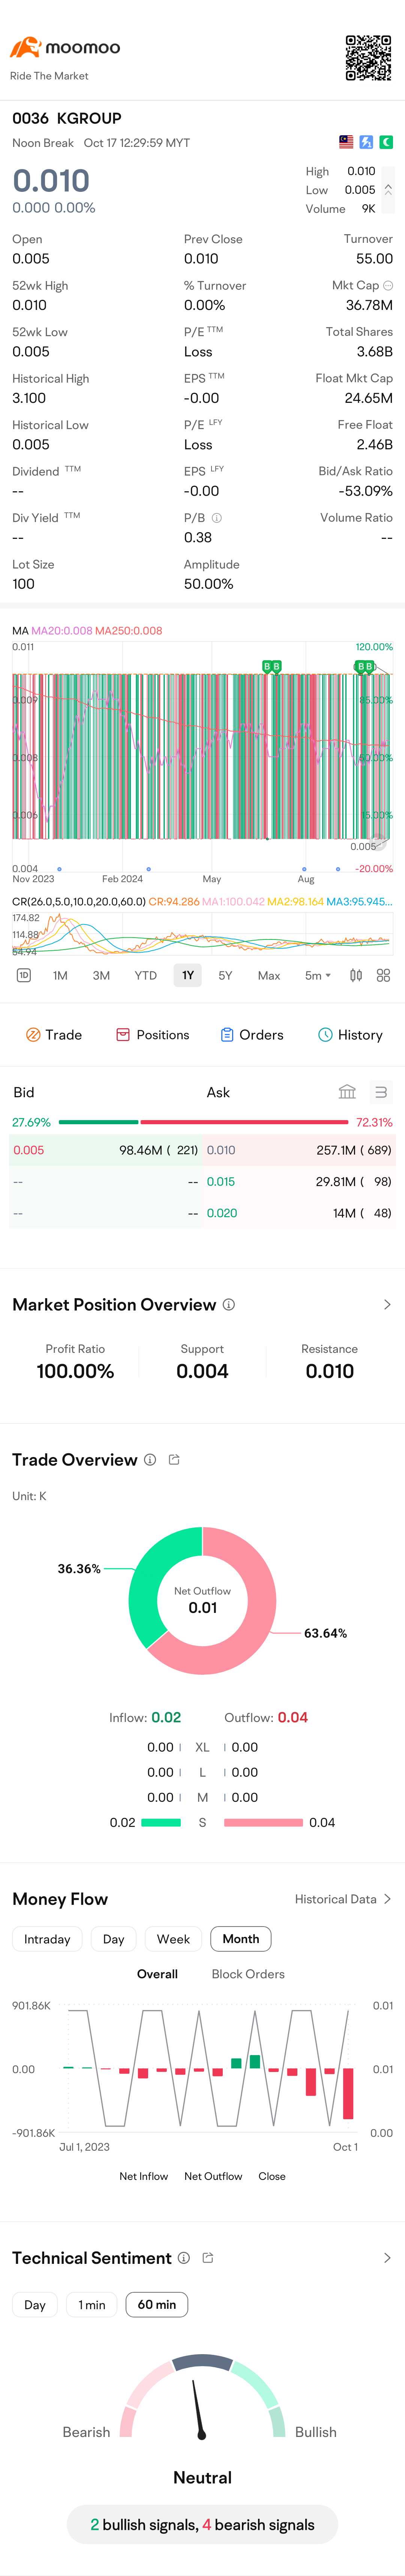Open the broker queue bank icon
Viewport: 405px width, 2576px height.
tap(347, 1092)
